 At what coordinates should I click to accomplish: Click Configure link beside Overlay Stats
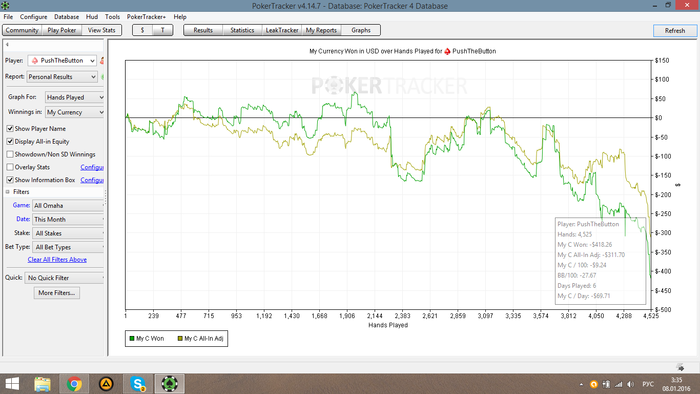[92, 167]
